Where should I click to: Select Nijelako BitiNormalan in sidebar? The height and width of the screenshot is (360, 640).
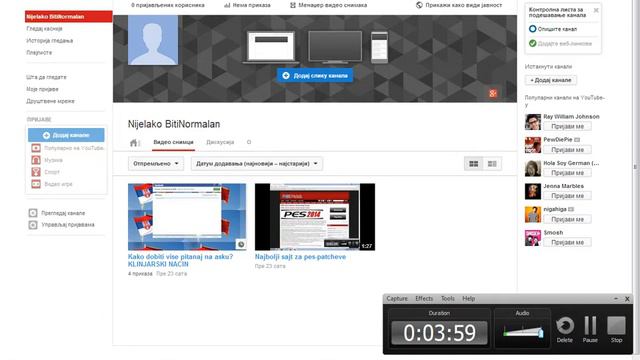click(69, 17)
